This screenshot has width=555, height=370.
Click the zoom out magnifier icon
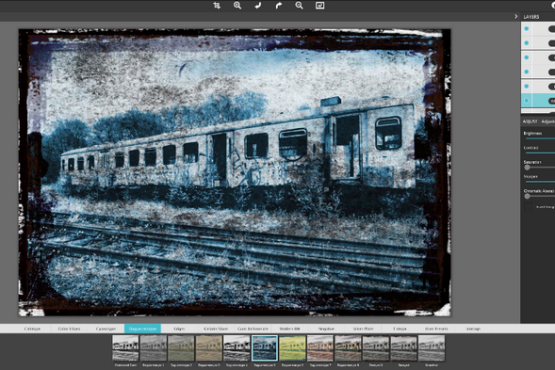pos(299,5)
